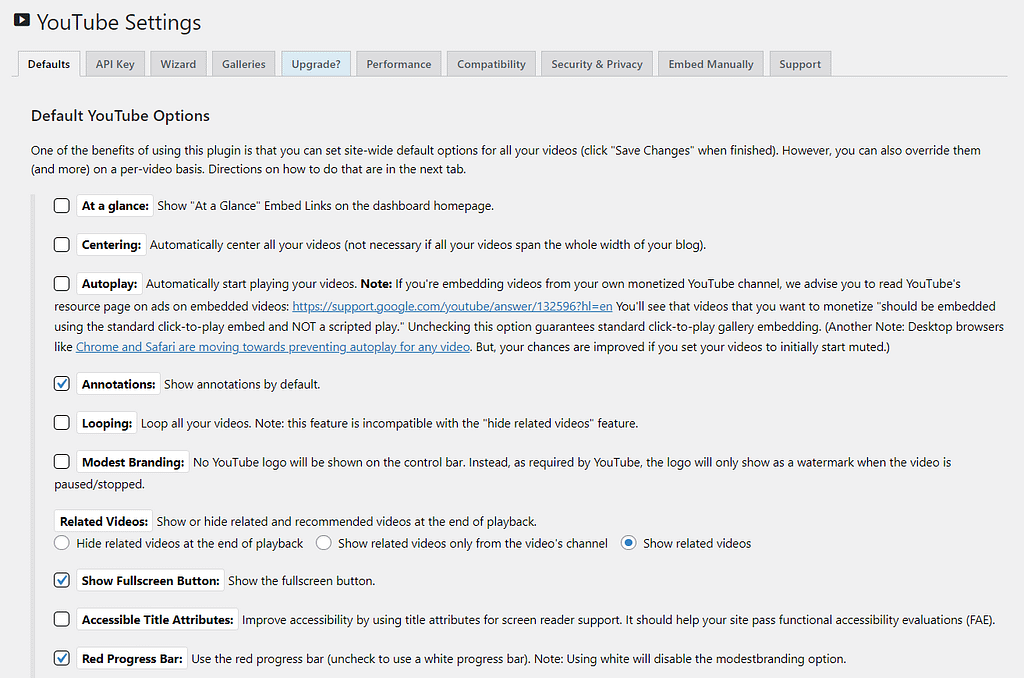Viewport: 1024px width, 678px height.
Task: Open the Embed Manually tab
Action: point(710,63)
